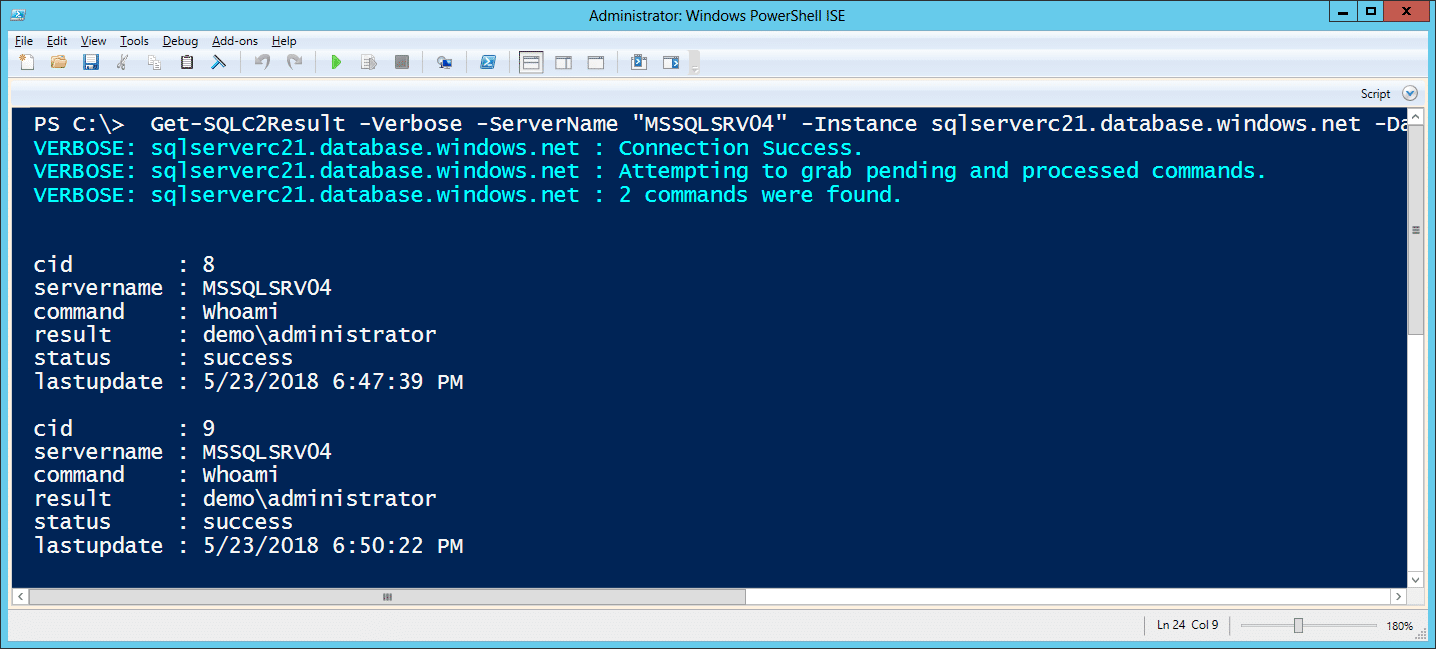Paste clipboard contents via toolbar
The image size is (1436, 649).
pos(186,63)
